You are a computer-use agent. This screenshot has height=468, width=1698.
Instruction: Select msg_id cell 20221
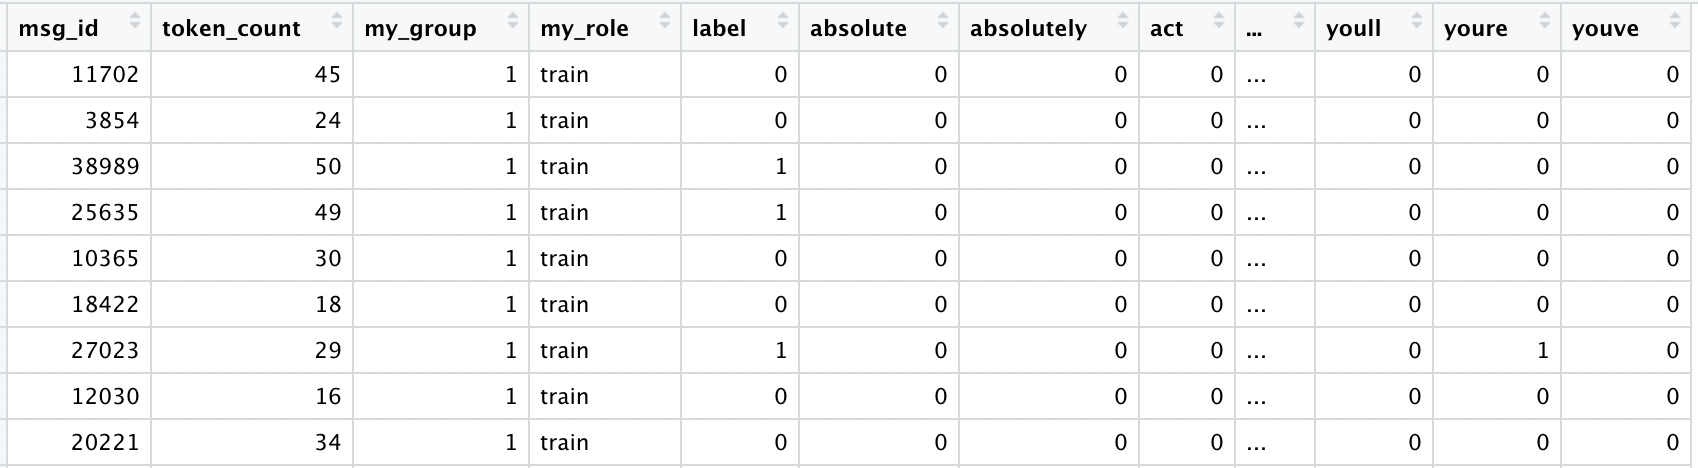[x=105, y=443]
